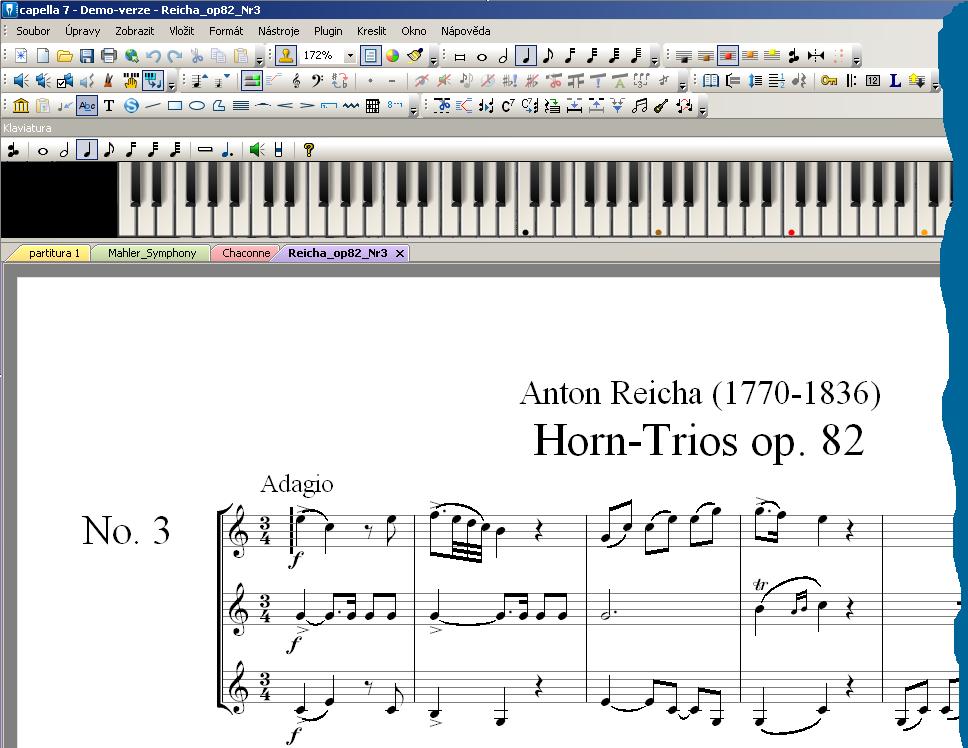Open the Formát menu
968x748 pixels.
(226, 31)
